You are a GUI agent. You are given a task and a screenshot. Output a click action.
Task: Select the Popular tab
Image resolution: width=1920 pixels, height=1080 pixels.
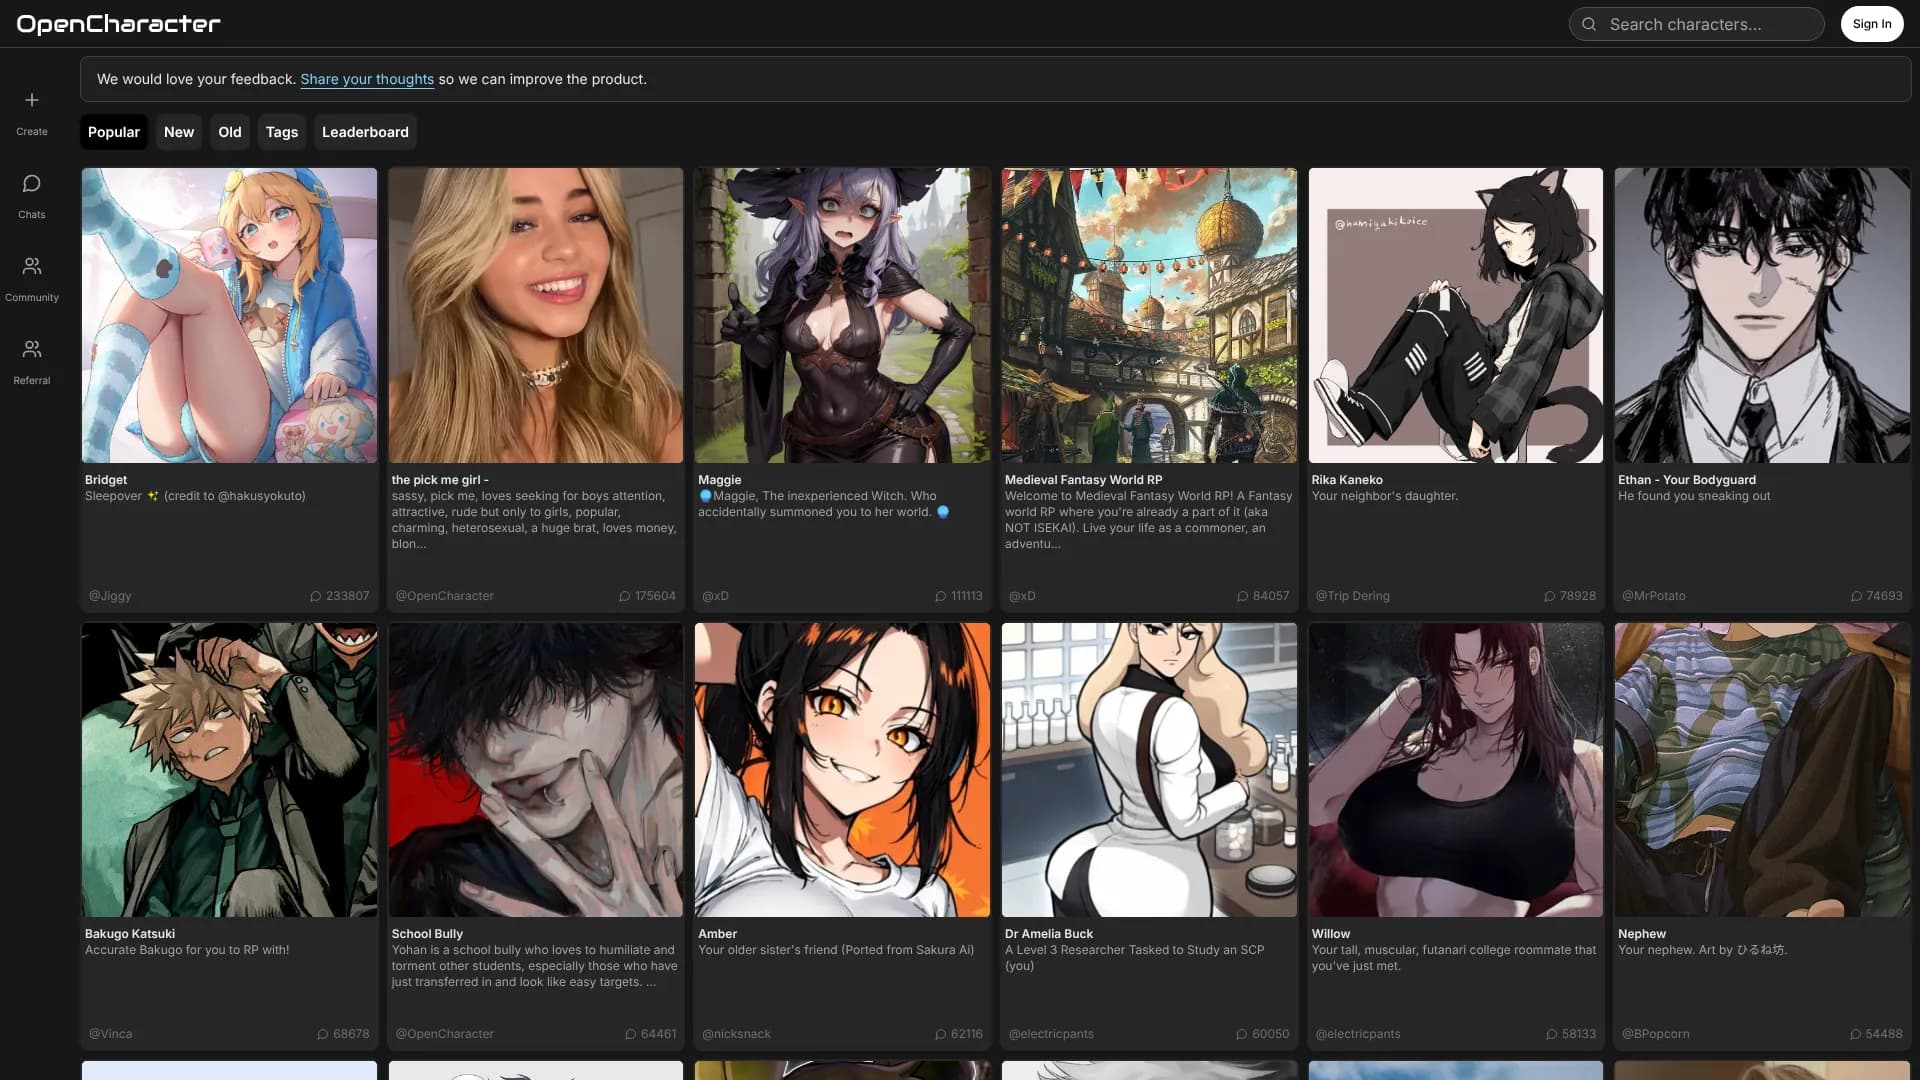(114, 132)
